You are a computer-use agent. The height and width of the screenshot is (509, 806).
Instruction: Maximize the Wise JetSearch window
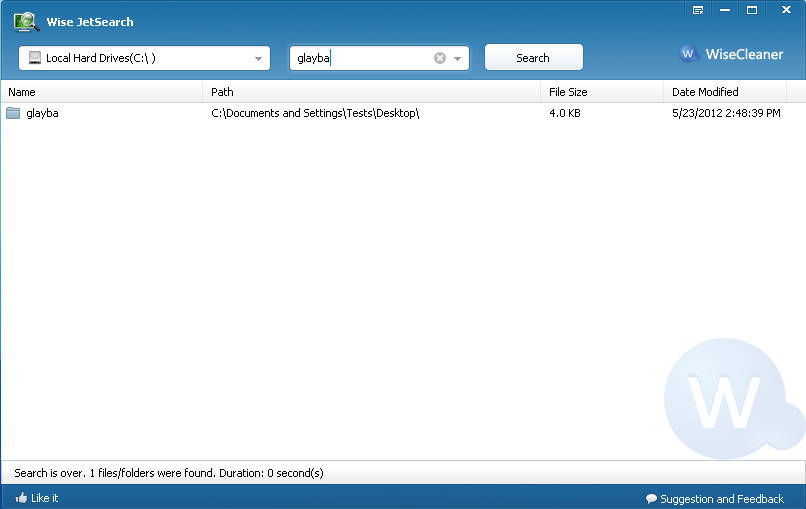(752, 10)
